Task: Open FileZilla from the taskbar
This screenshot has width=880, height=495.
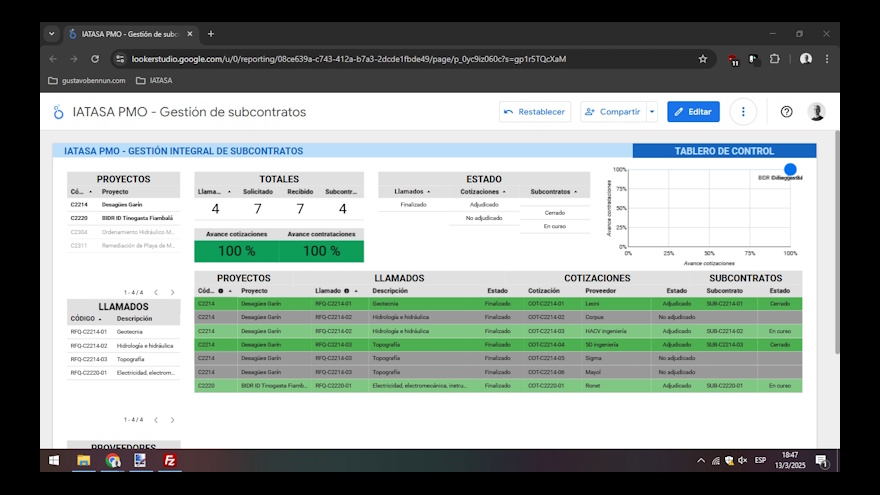Action: pos(170,461)
